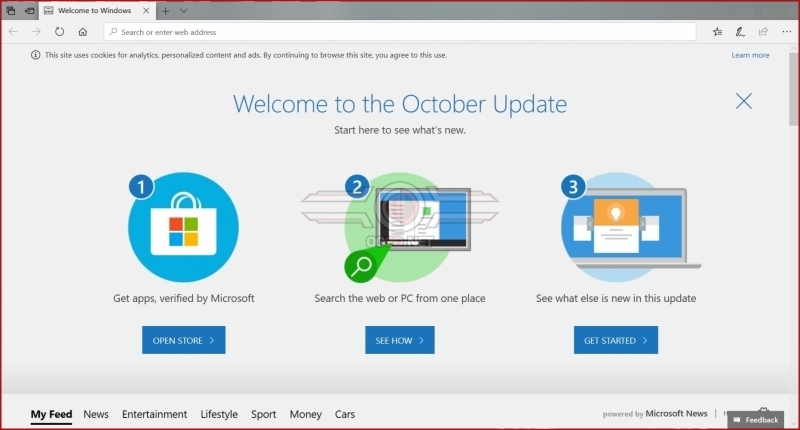Share this page icon
This screenshot has width=800, height=430.
(x=763, y=32)
